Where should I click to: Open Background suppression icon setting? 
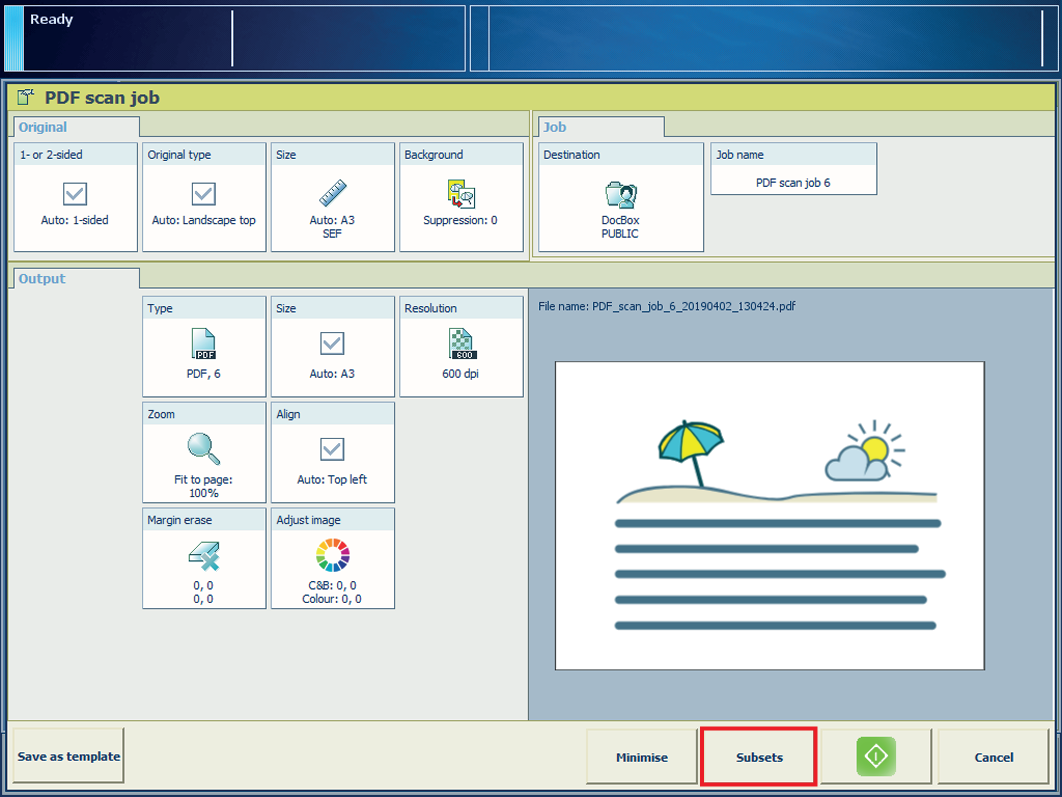click(x=461, y=193)
